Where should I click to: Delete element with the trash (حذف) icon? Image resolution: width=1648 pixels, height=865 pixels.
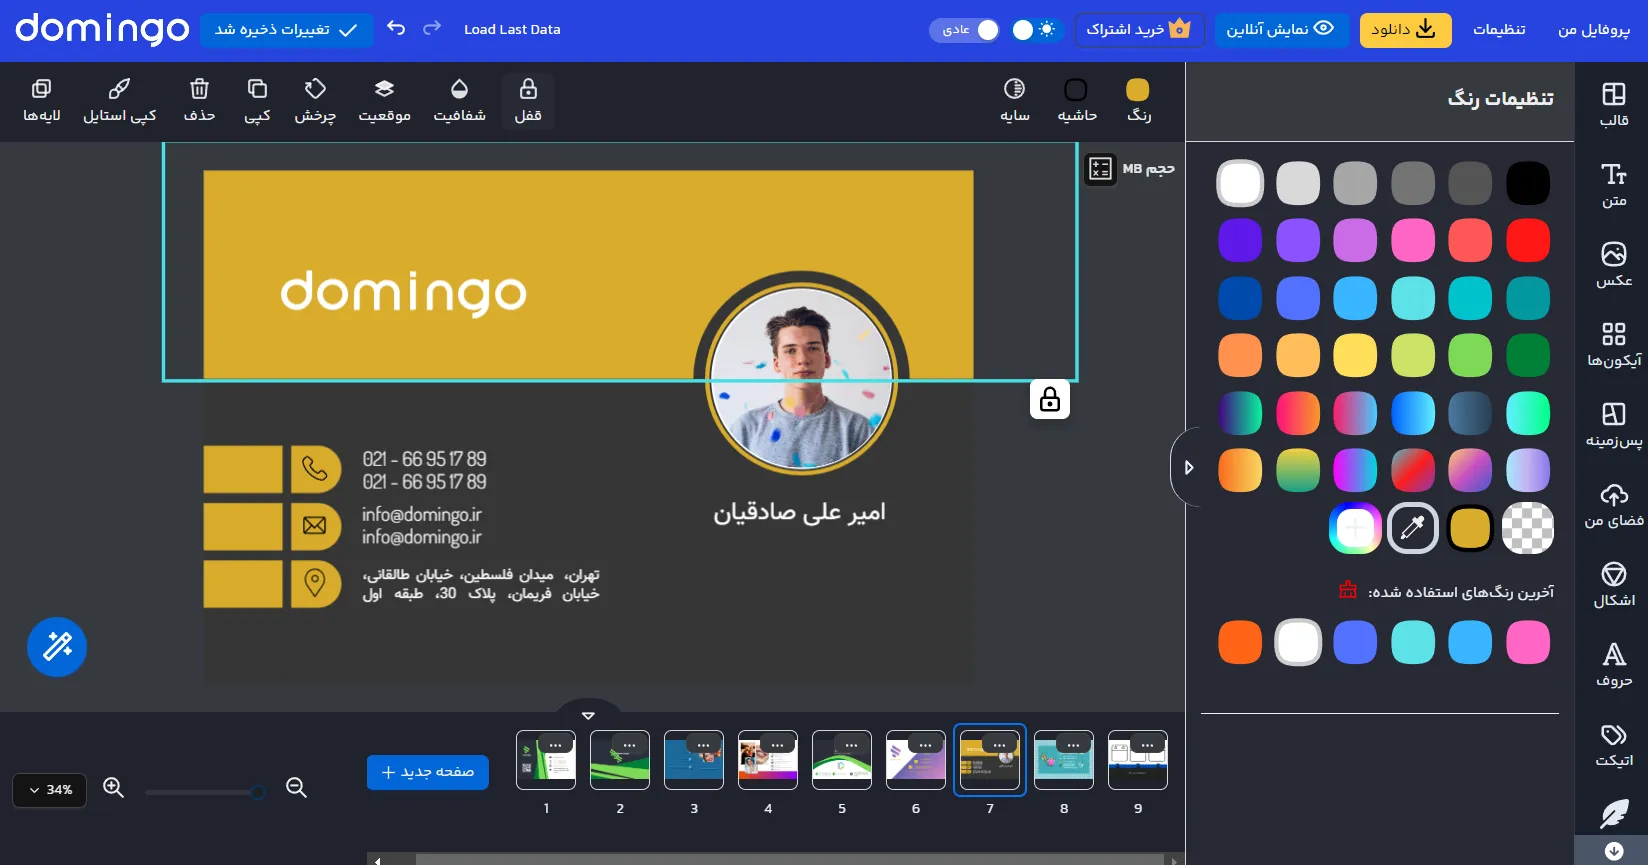199,101
